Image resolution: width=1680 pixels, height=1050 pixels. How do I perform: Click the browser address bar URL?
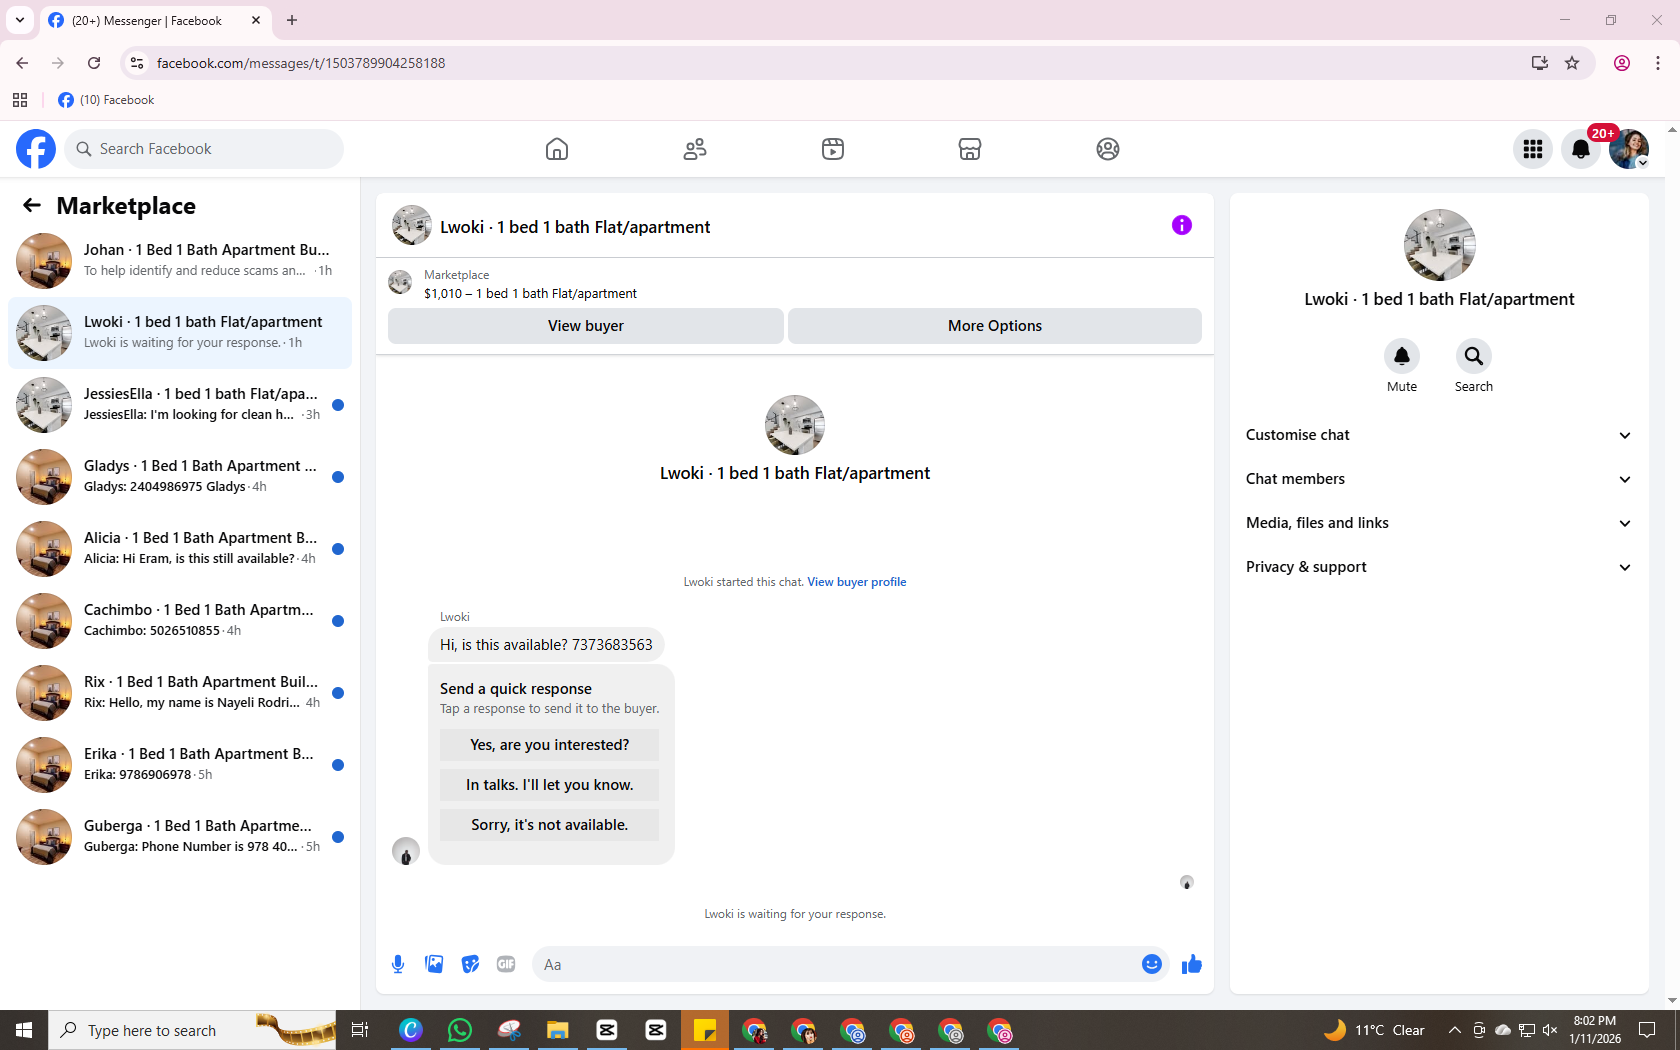point(301,63)
